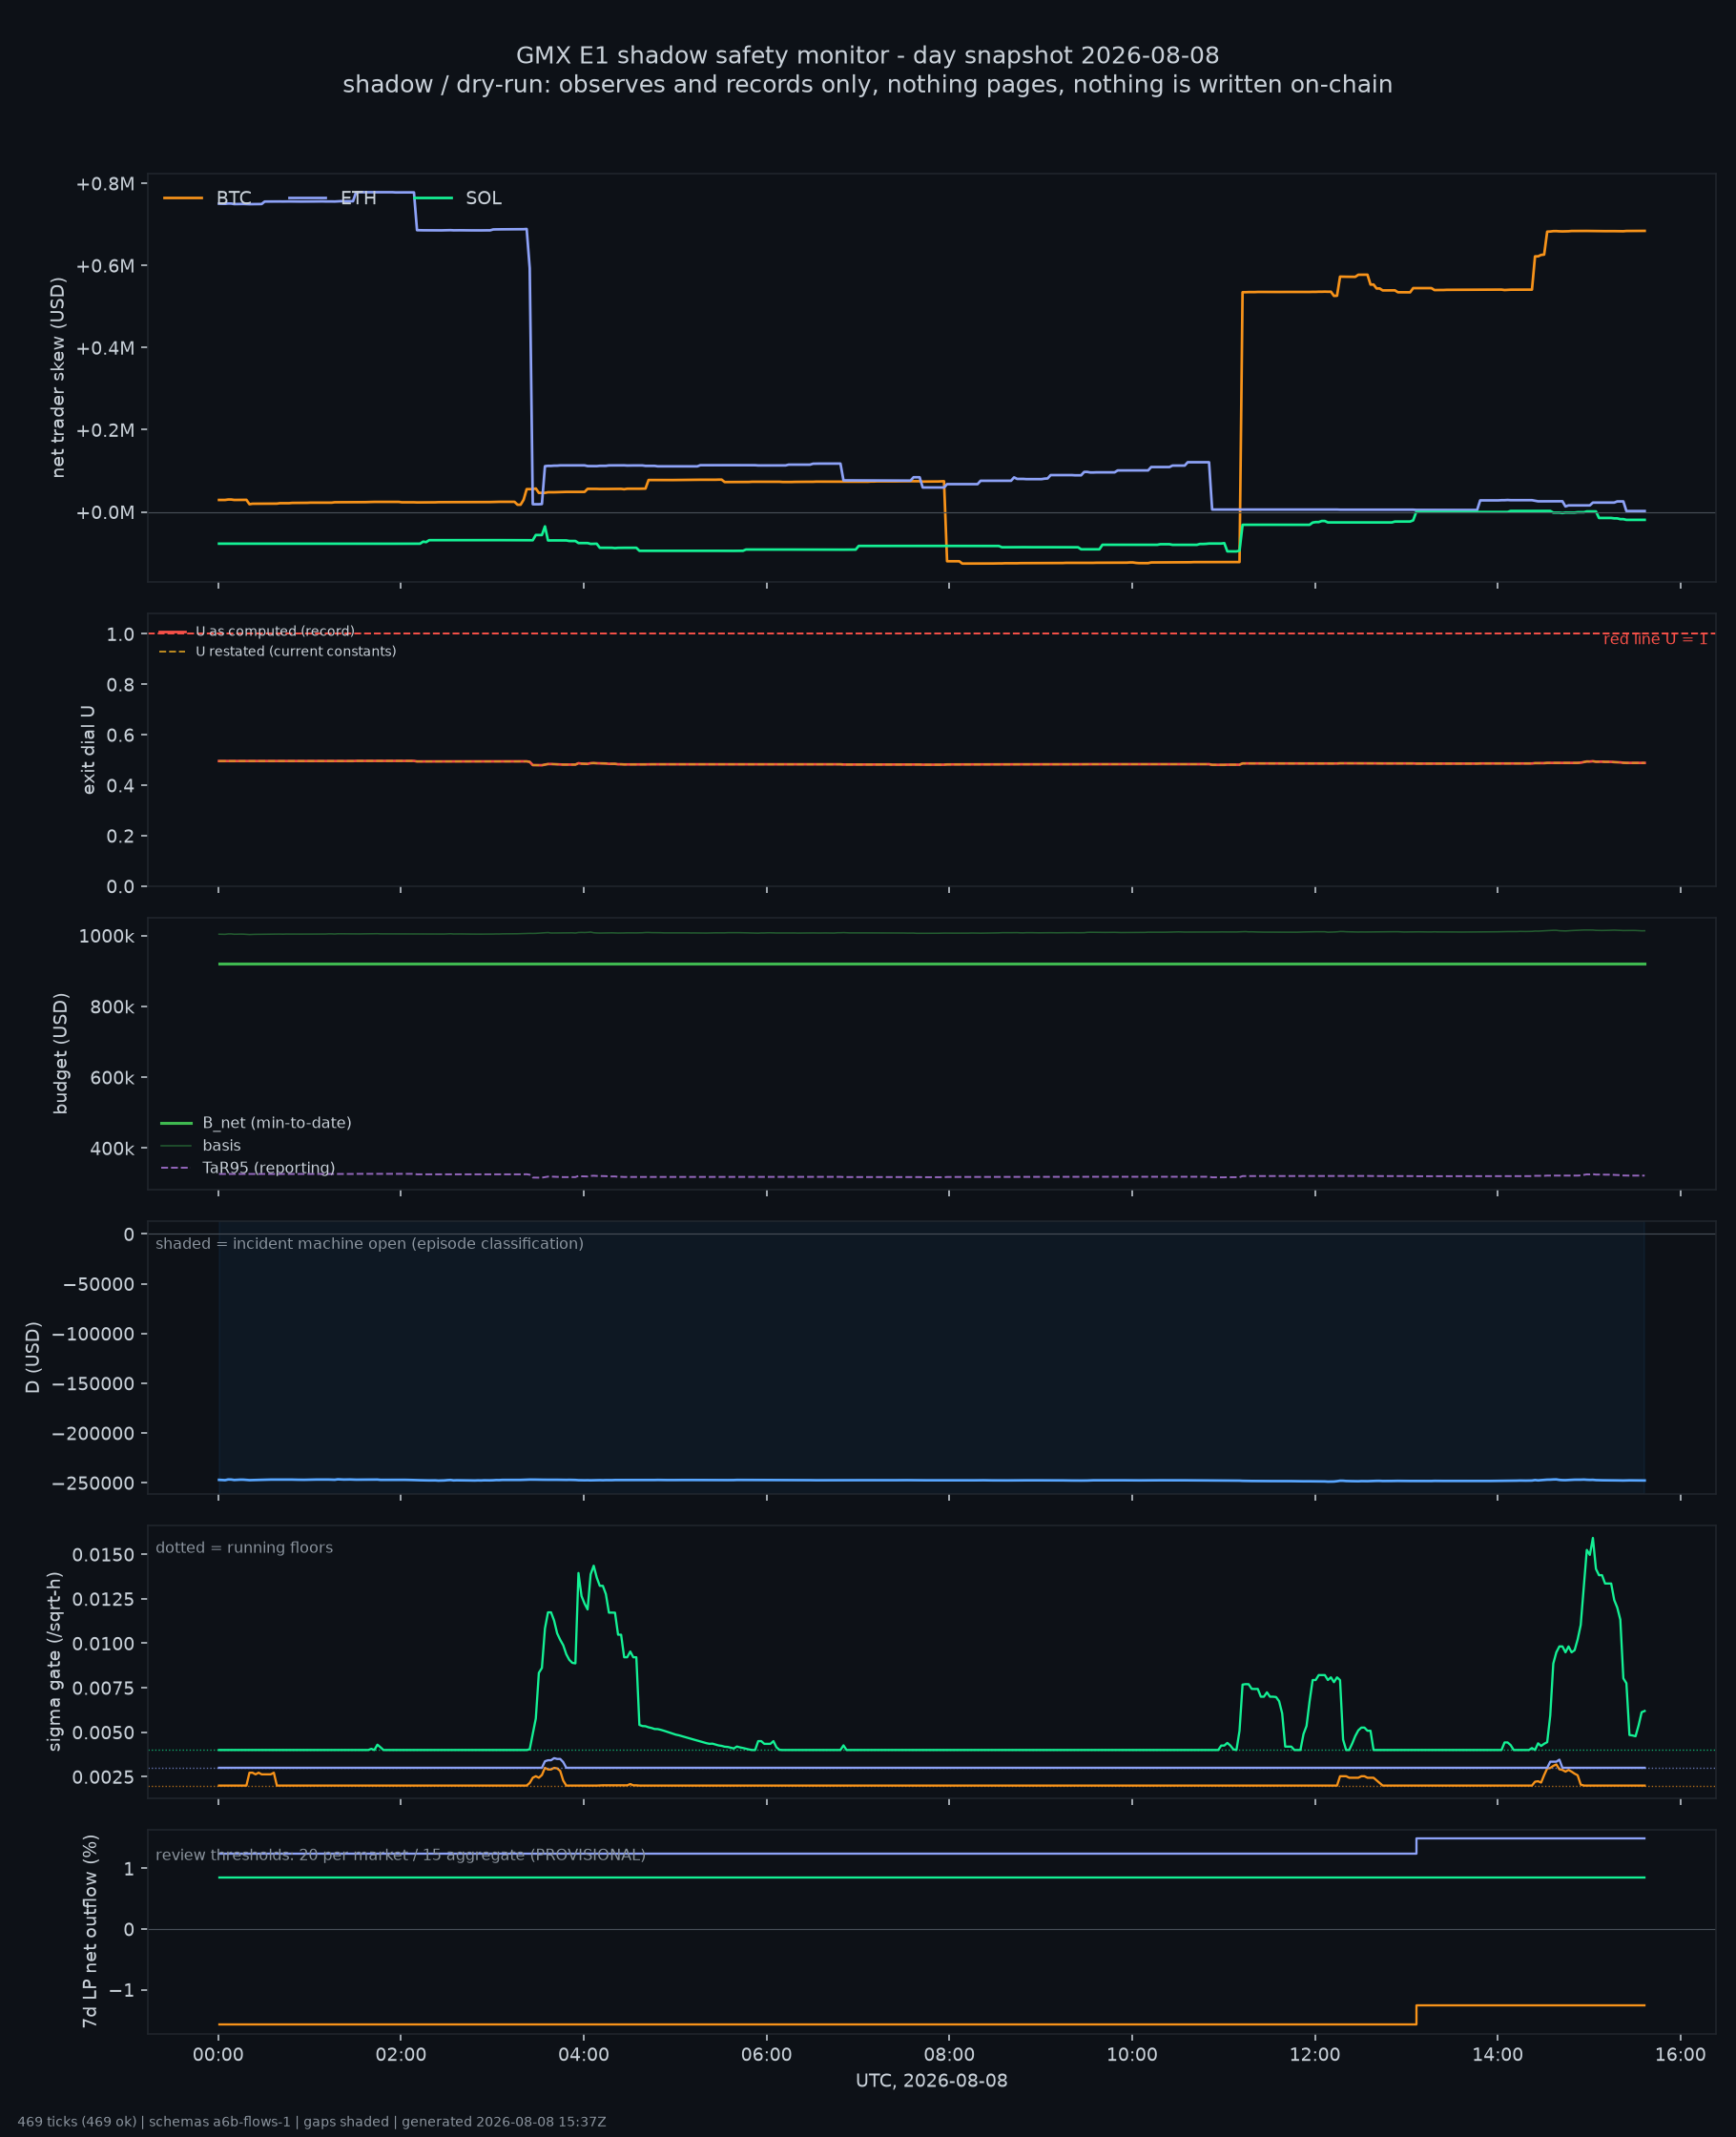Image resolution: width=1736 pixels, height=2137 pixels.
Task: Click the "00:00" time axis tick
Action: tap(218, 2055)
